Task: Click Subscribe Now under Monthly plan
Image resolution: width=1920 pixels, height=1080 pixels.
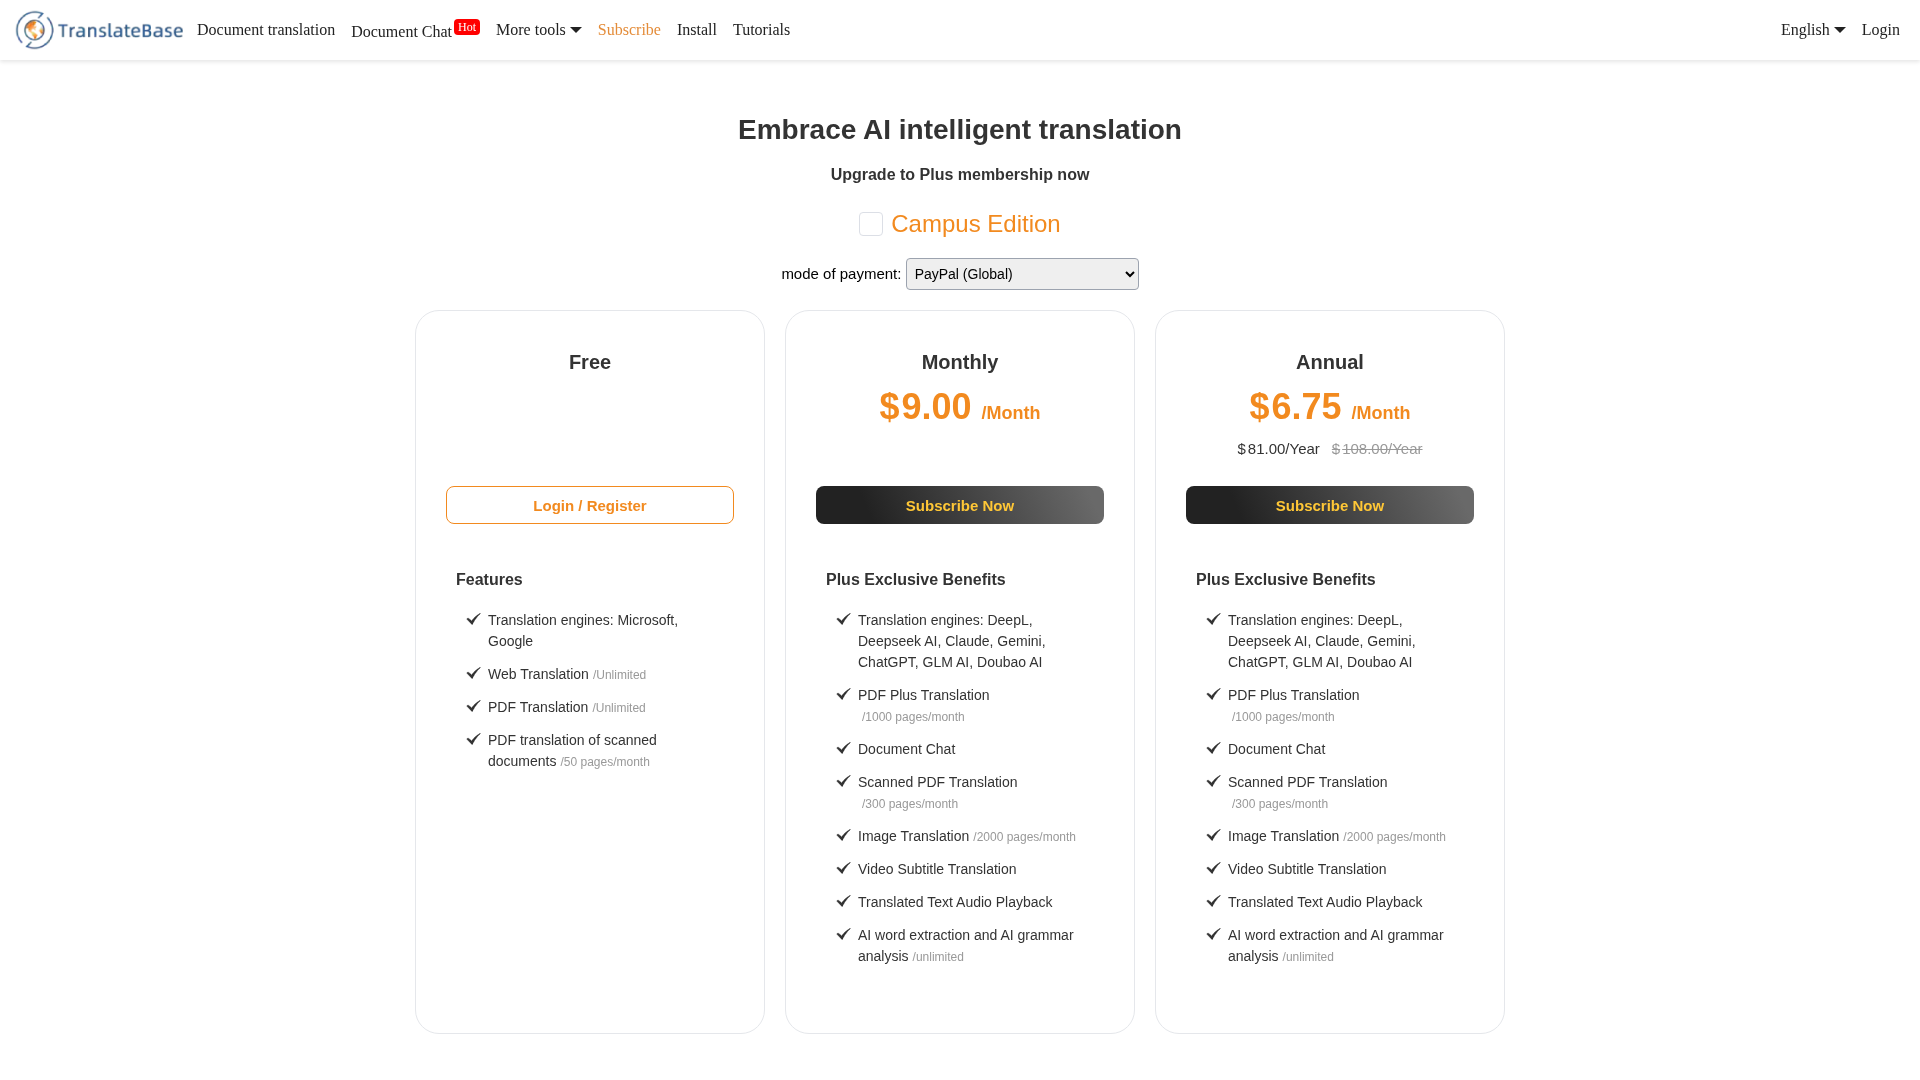Action: (960, 505)
